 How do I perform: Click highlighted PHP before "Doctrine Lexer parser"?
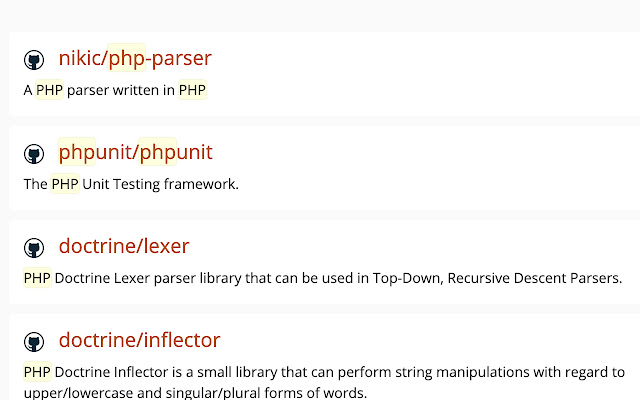37,278
